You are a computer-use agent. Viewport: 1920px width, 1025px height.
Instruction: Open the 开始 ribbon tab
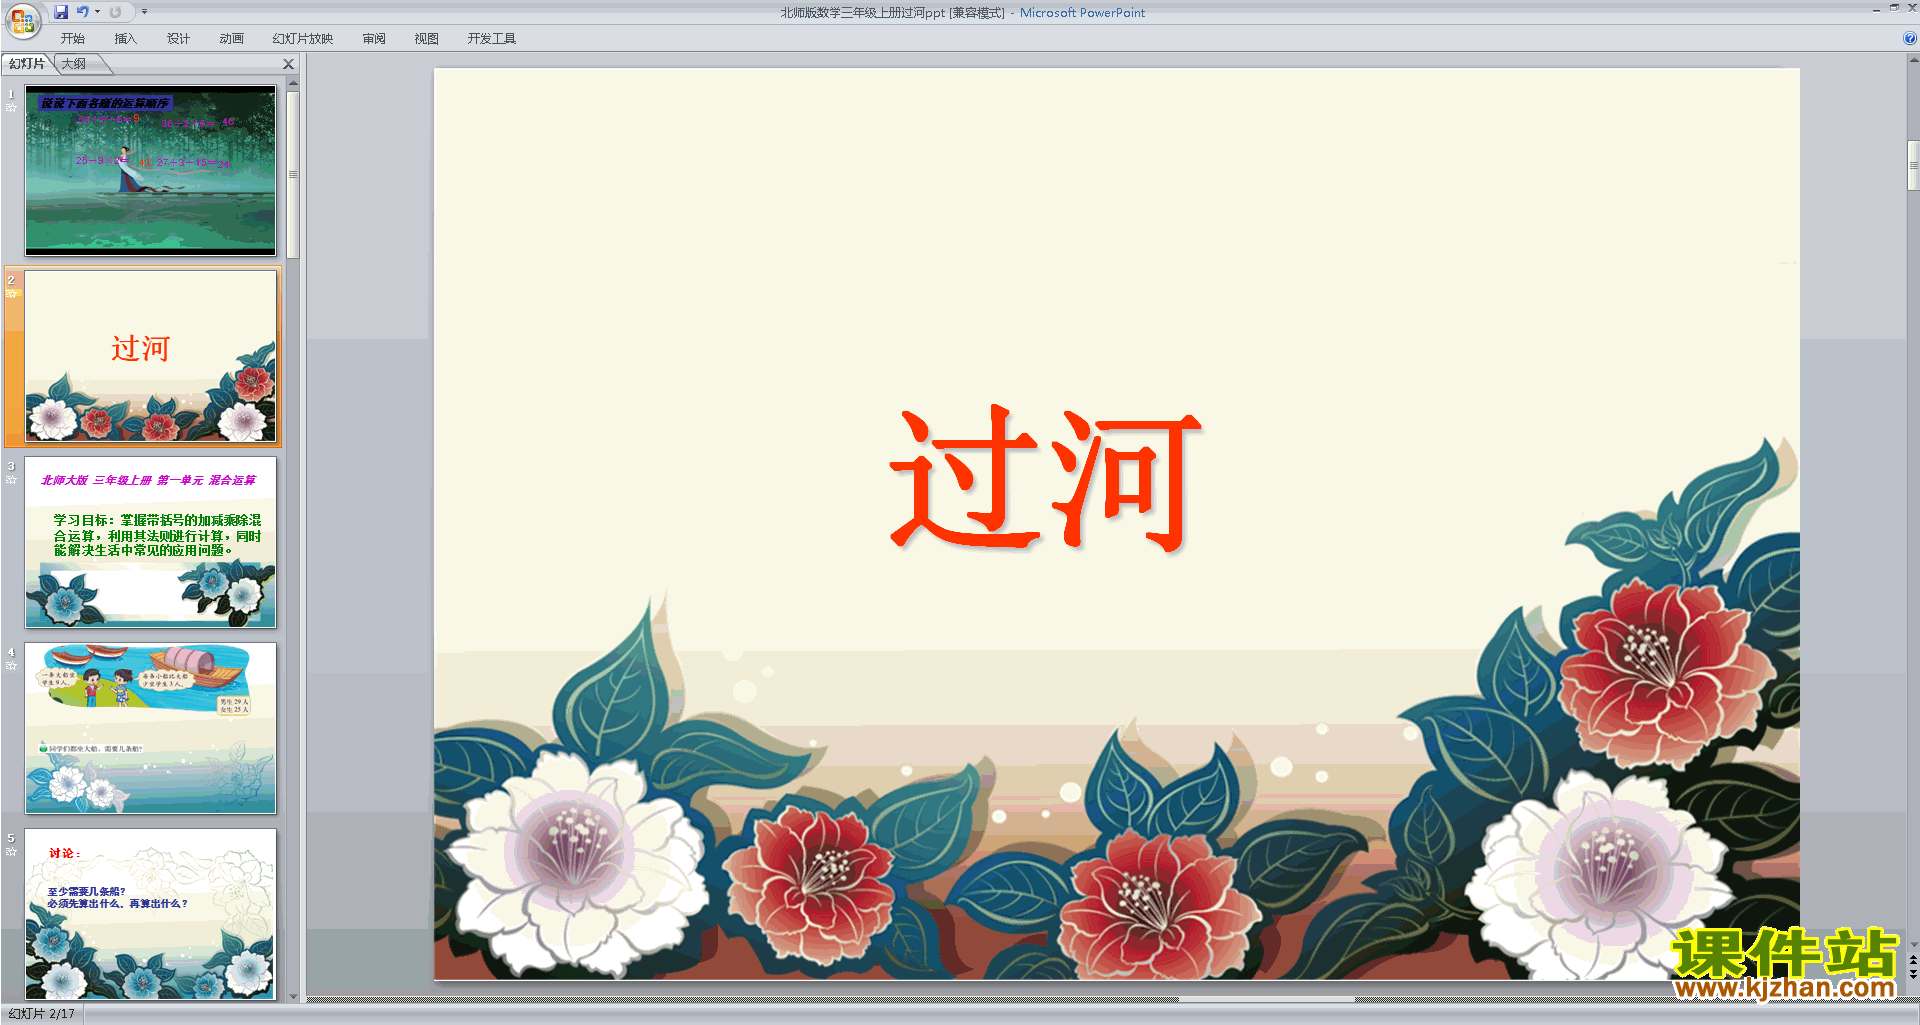(x=73, y=39)
